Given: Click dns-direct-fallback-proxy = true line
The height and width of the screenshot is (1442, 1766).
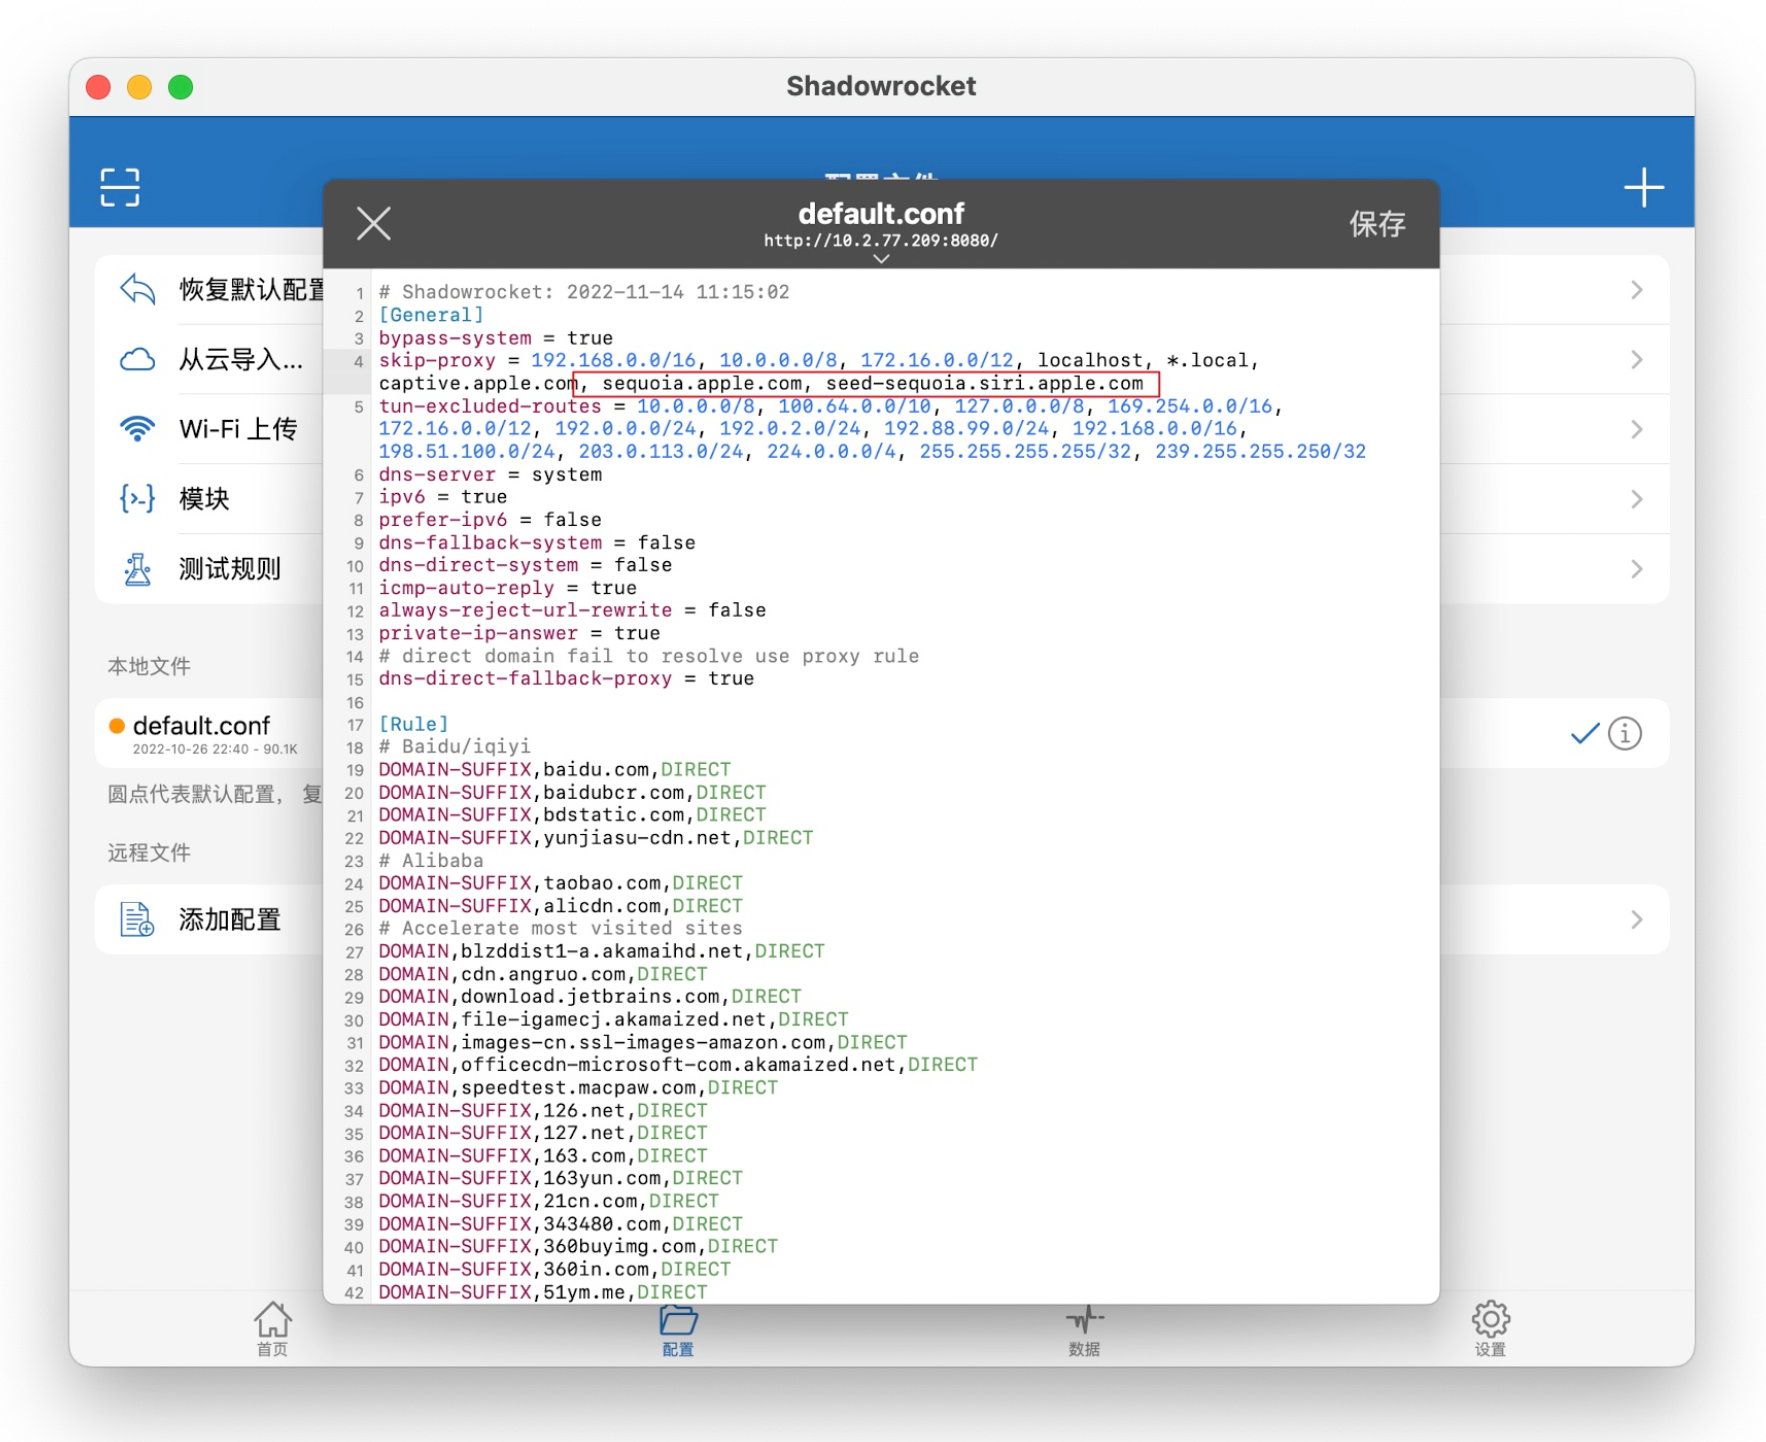Looking at the screenshot, I should coord(566,679).
